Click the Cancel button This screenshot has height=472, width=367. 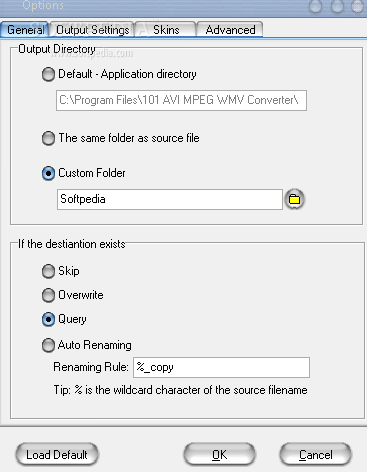coord(315,455)
